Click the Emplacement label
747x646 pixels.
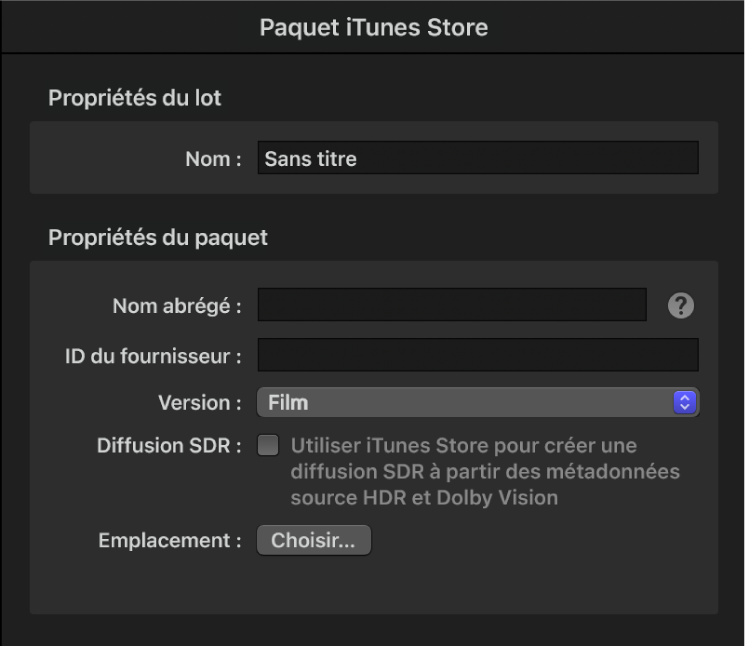click(170, 540)
